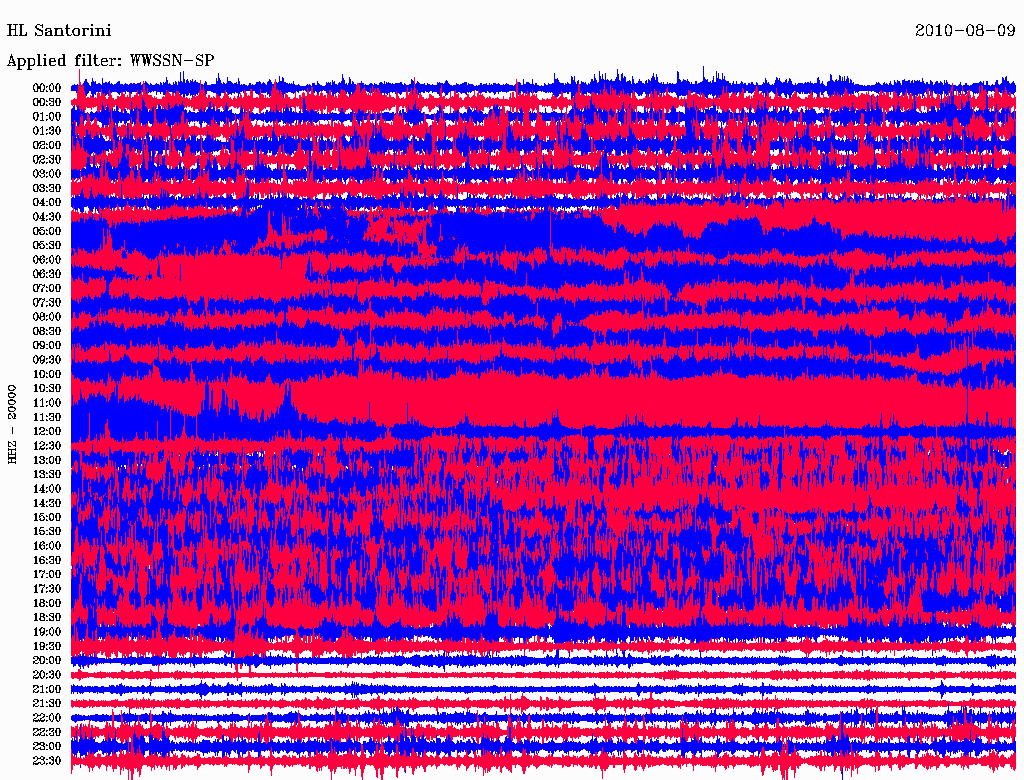This screenshot has height=780, width=1024.
Task: Select the 22:00 time label
Action: pos(46,717)
